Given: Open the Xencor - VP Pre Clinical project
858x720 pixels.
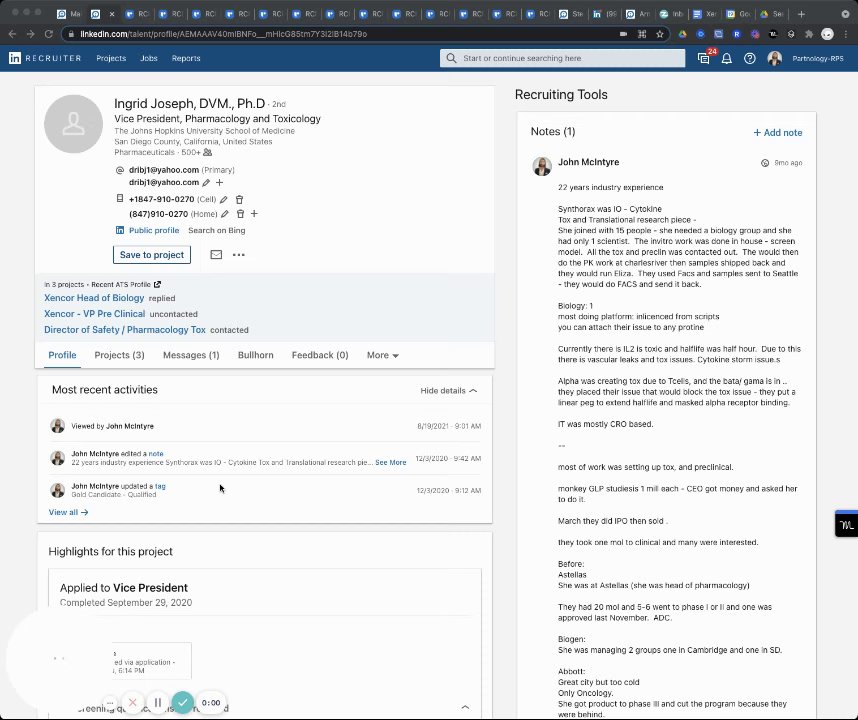Looking at the screenshot, I should coord(95,313).
